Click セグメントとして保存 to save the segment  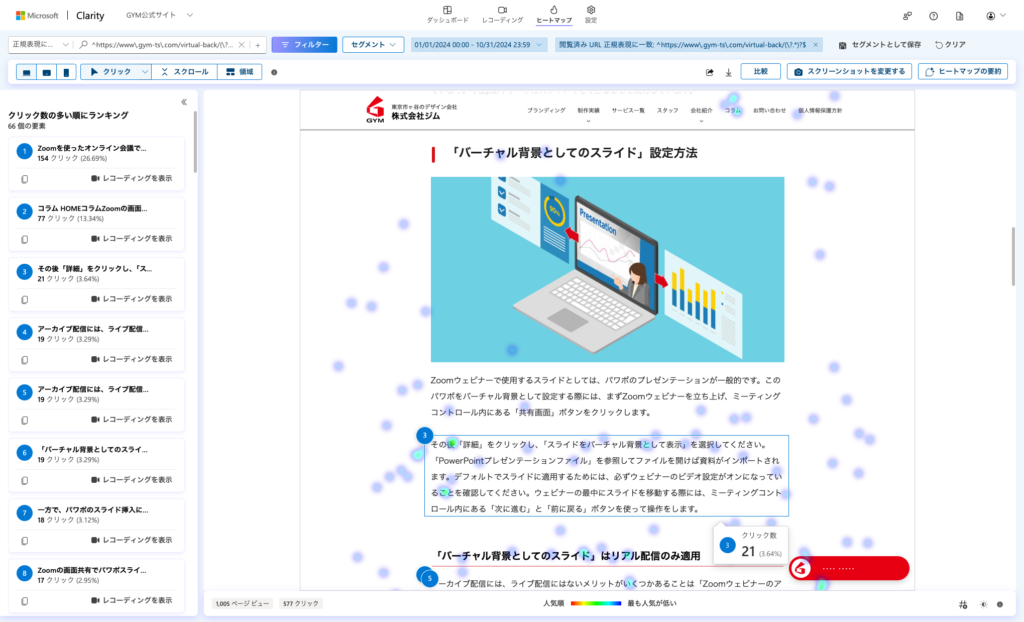pos(879,44)
